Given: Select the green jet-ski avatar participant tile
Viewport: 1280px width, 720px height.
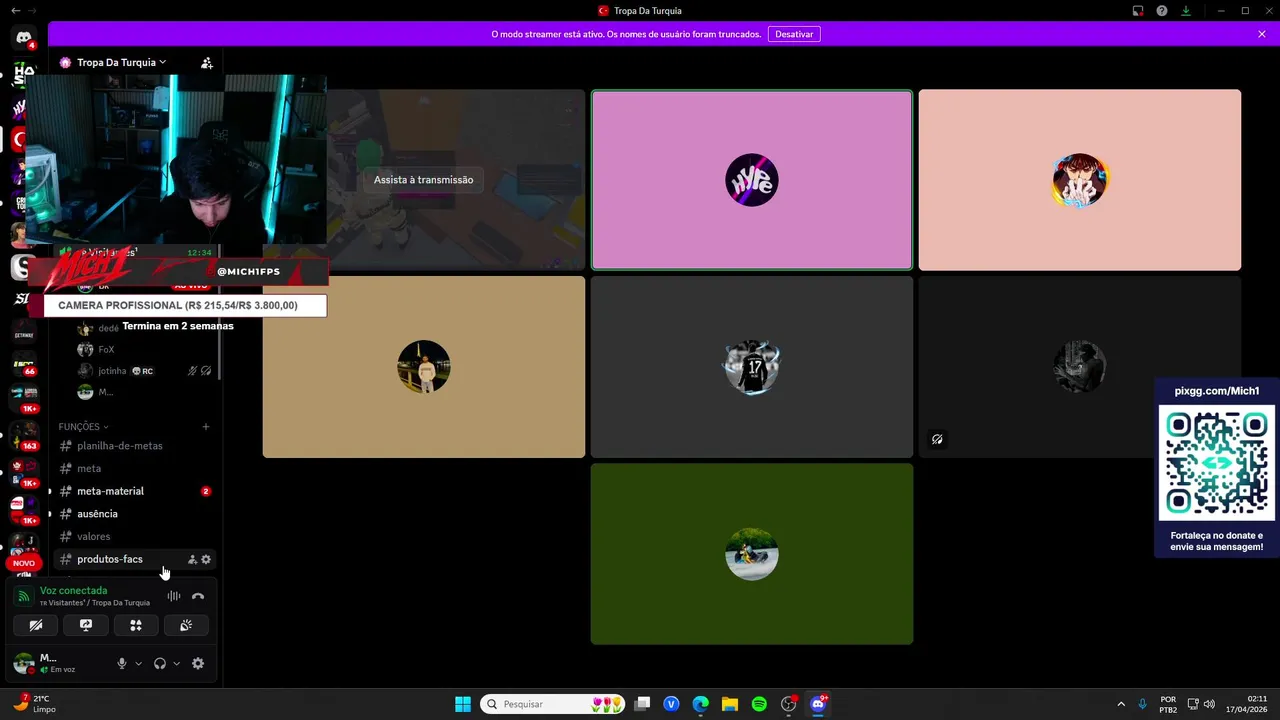Looking at the screenshot, I should [752, 554].
